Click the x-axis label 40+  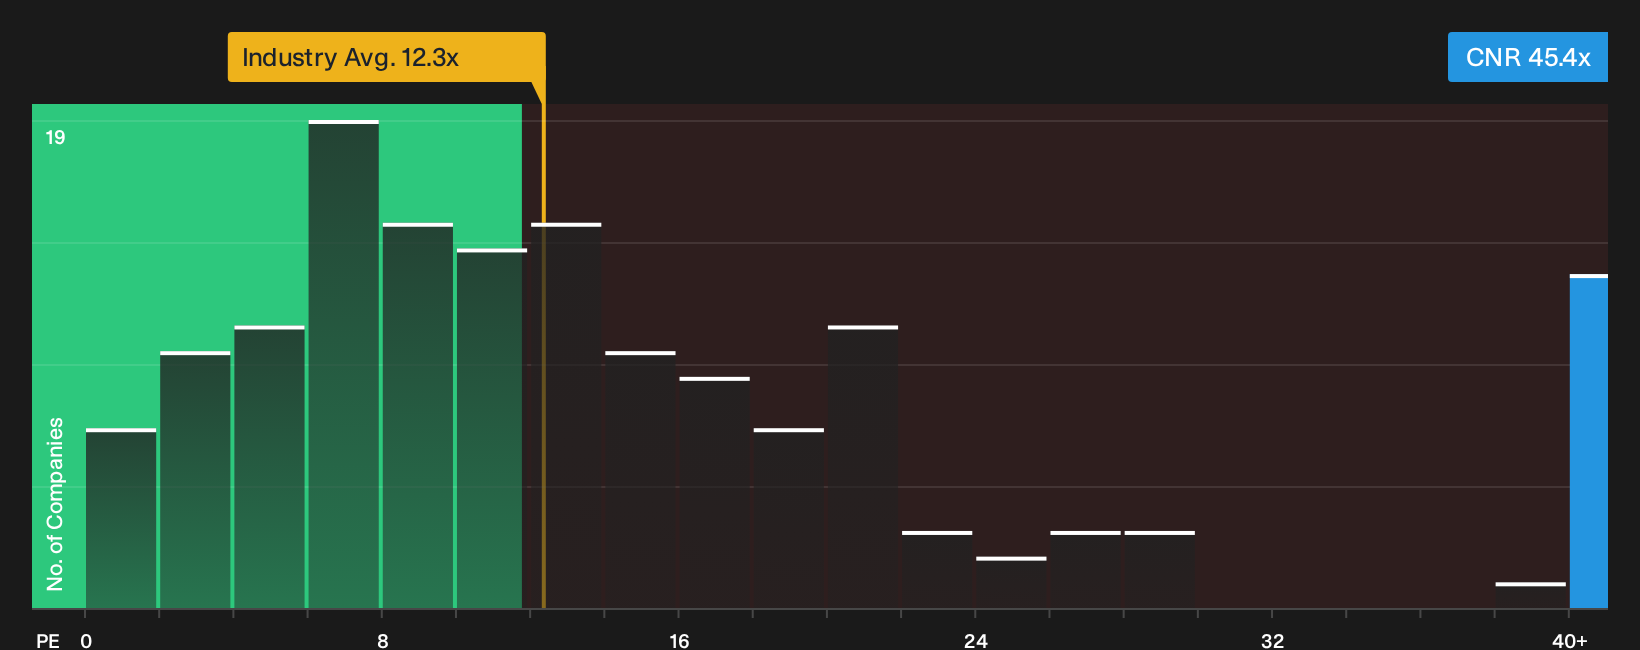pos(1569,640)
